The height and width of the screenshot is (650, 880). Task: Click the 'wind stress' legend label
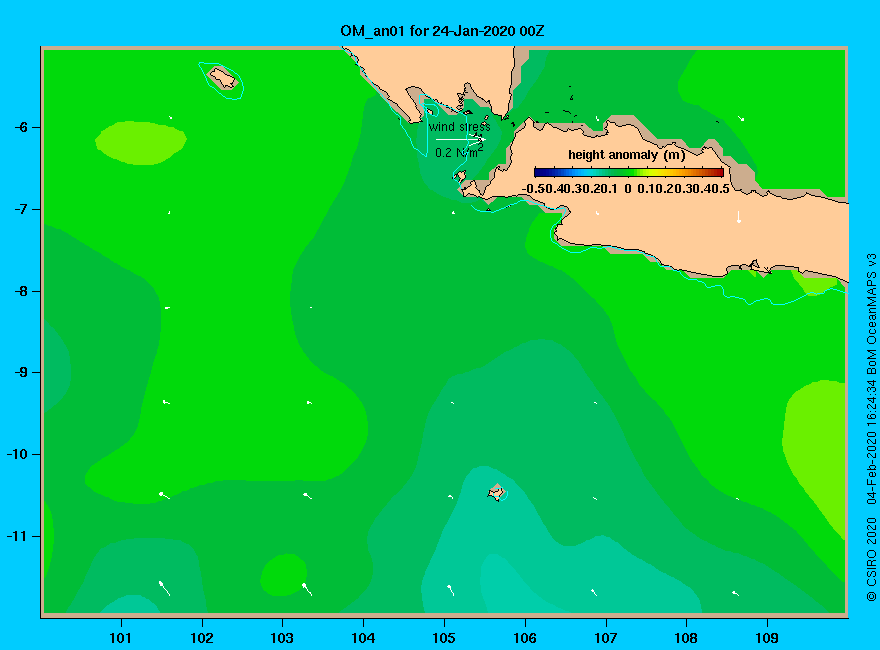point(460,127)
